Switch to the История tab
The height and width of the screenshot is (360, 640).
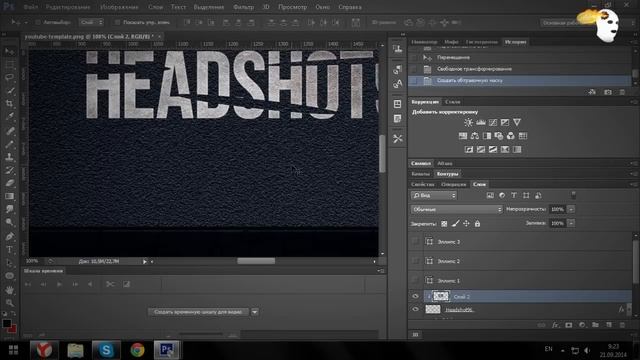pyautogui.click(x=515, y=42)
